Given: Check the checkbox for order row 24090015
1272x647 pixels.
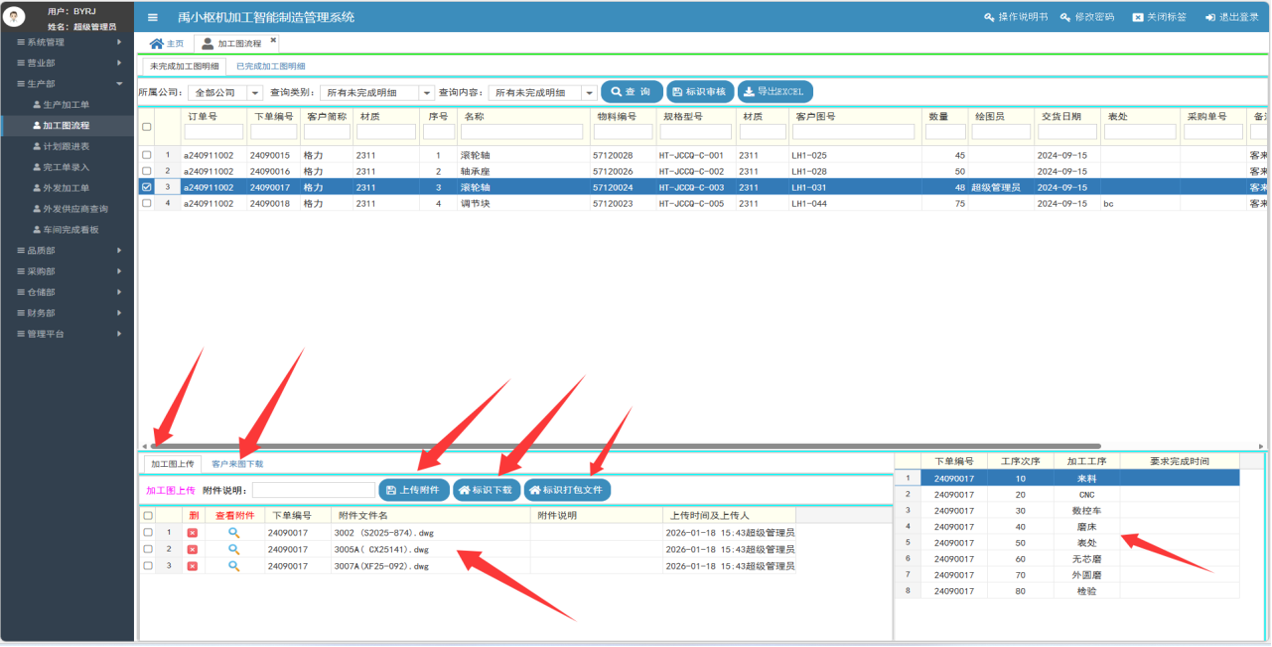Looking at the screenshot, I should (147, 155).
